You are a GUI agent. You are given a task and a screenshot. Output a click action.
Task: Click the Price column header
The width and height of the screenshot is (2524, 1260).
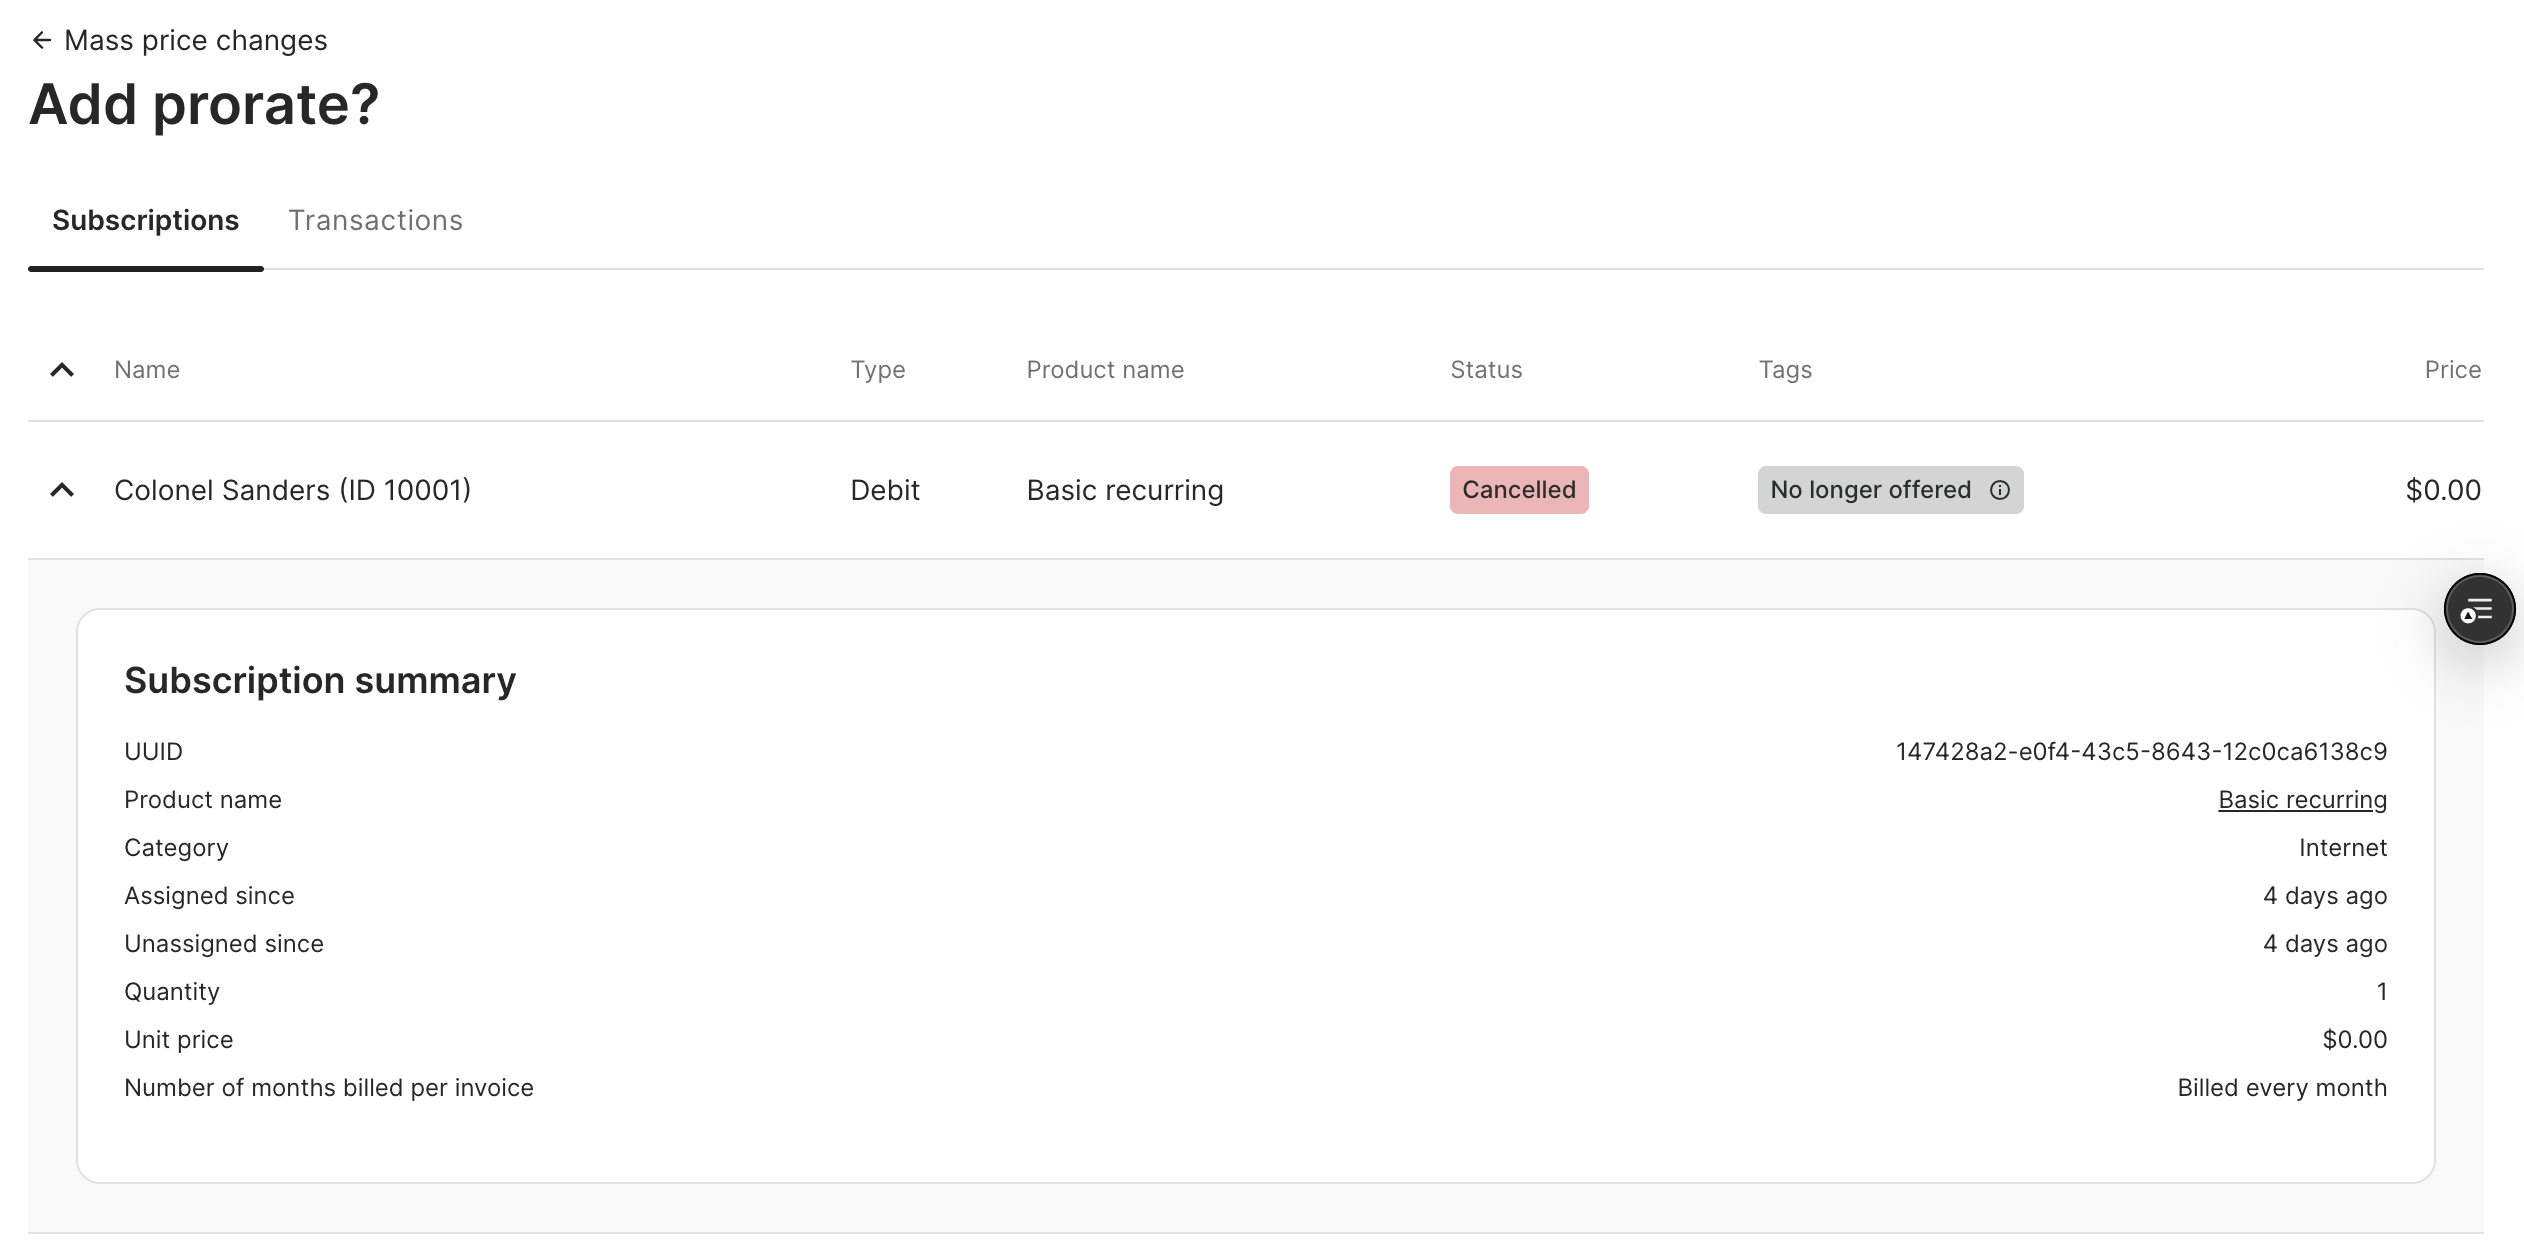pos(2452,370)
